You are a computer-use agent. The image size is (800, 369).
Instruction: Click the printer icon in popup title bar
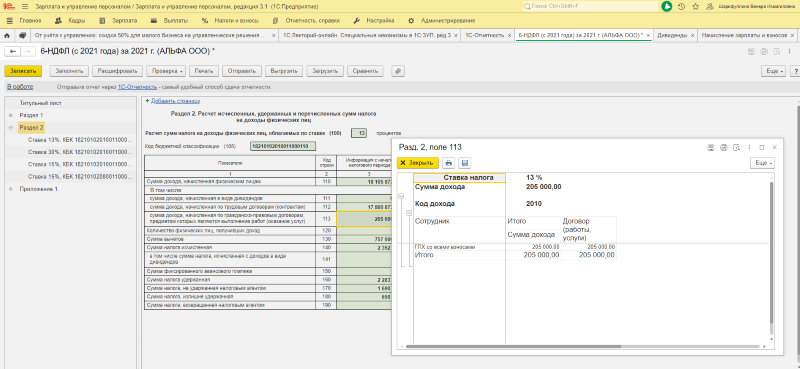(723, 147)
